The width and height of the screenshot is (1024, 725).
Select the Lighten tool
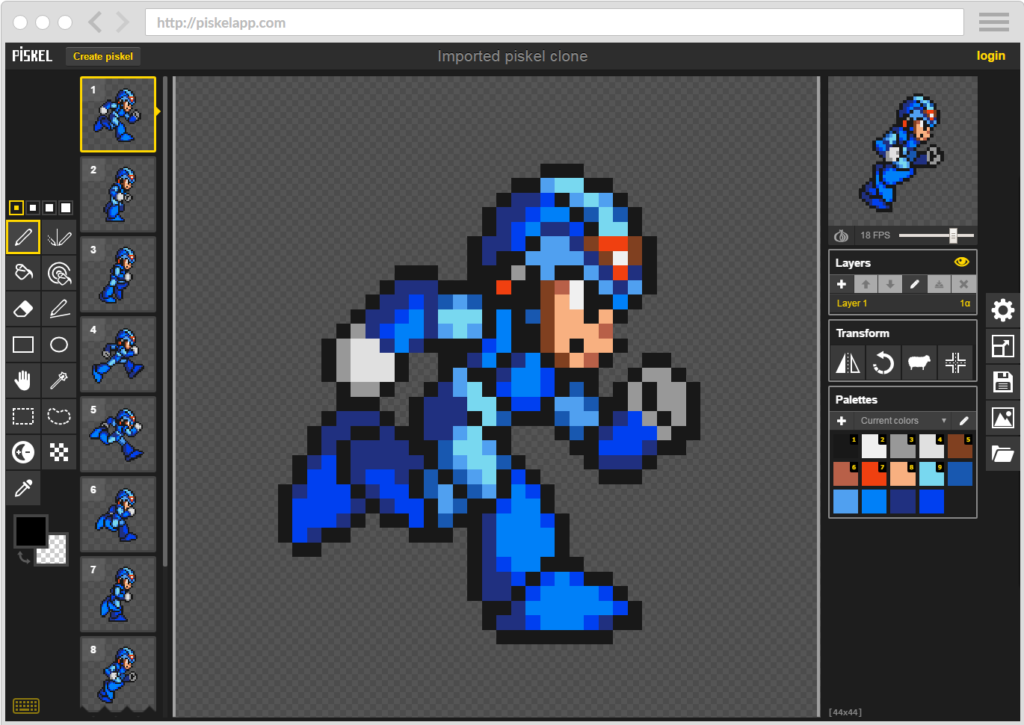[59, 308]
